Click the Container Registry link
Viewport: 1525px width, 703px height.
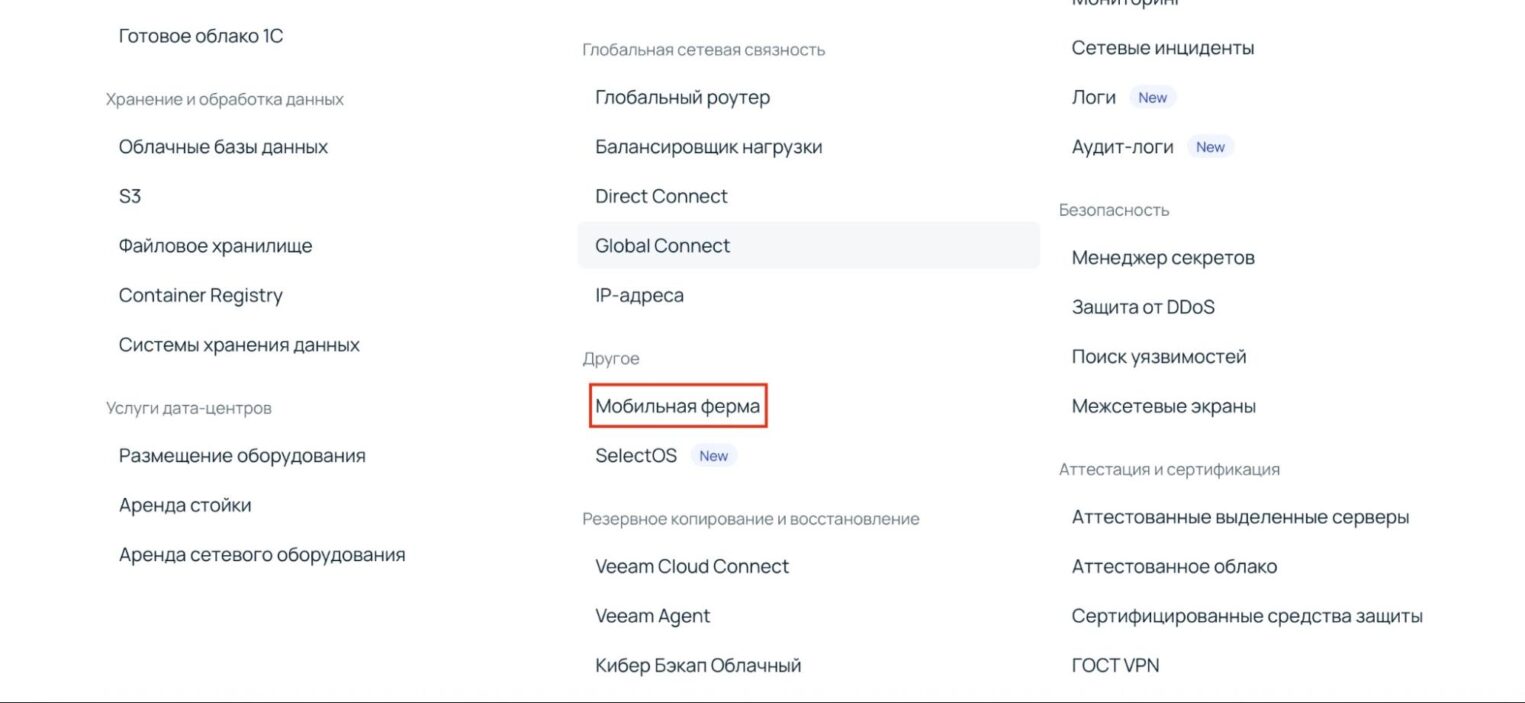coord(200,296)
